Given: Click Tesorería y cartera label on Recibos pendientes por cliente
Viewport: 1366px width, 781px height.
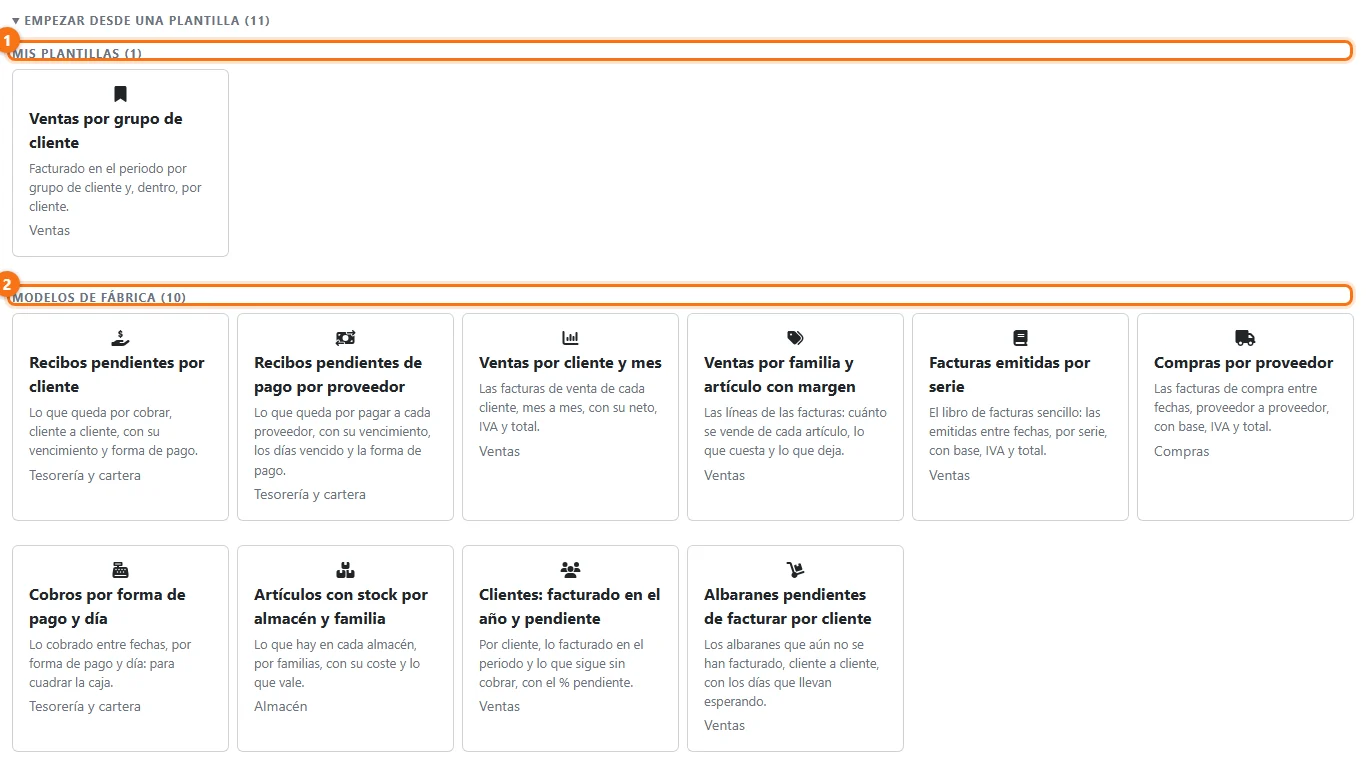Looking at the screenshot, I should point(85,475).
